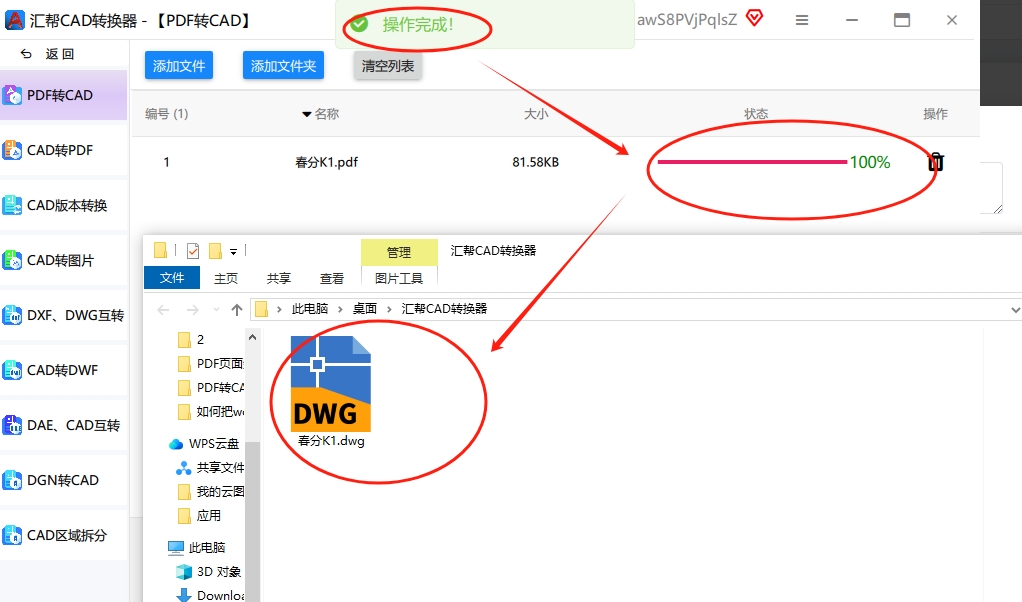Choose the DXF、DWG互转 option
Viewport: 1022px width, 602px height.
[x=63, y=315]
